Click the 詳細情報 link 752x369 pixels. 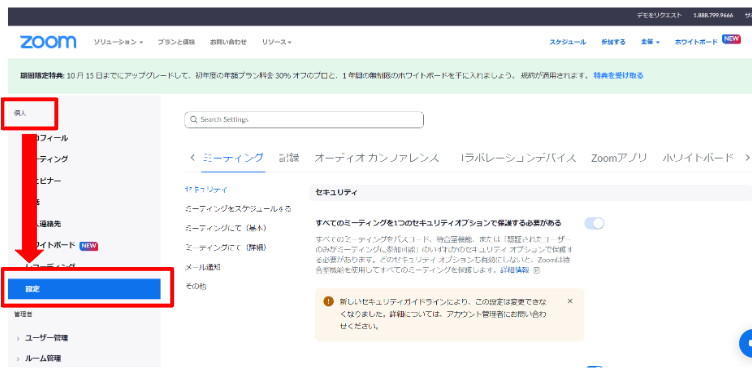515,271
